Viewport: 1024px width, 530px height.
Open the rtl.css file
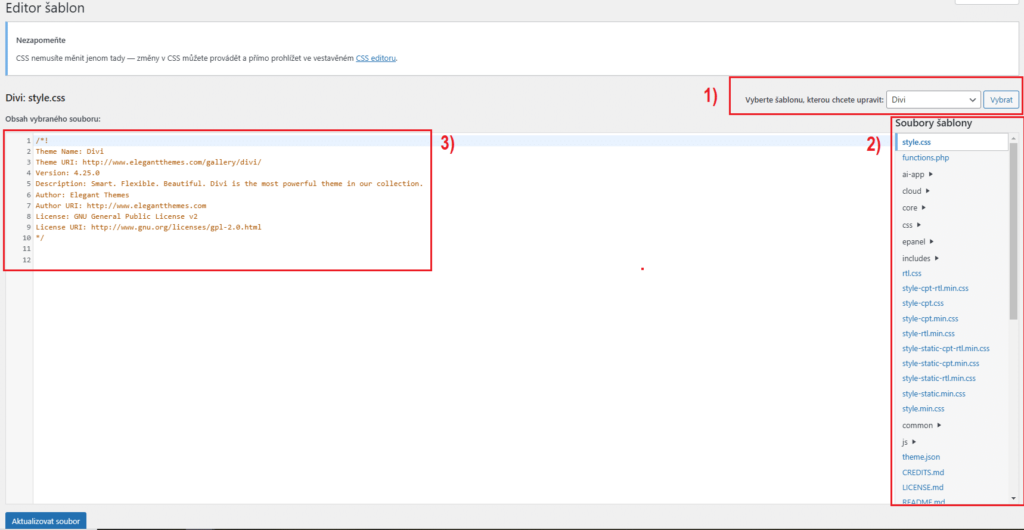911,273
